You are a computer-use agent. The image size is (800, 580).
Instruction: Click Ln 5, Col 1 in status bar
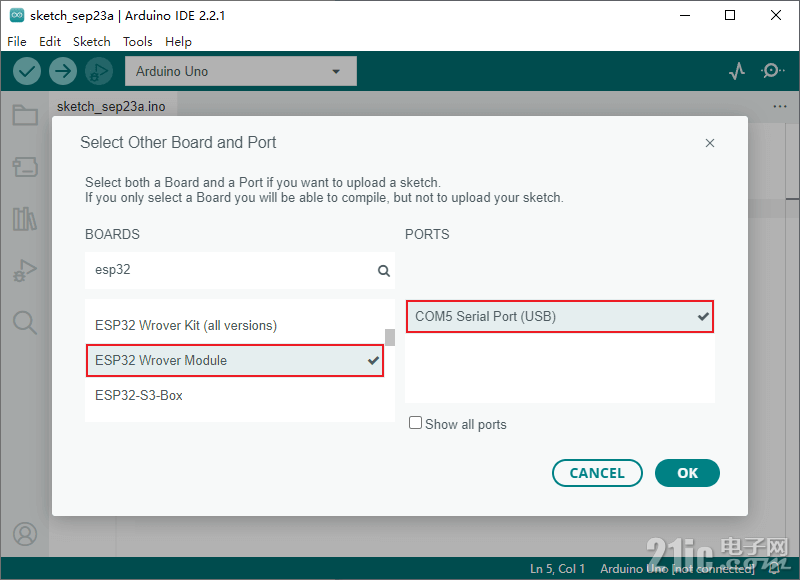[x=557, y=568]
